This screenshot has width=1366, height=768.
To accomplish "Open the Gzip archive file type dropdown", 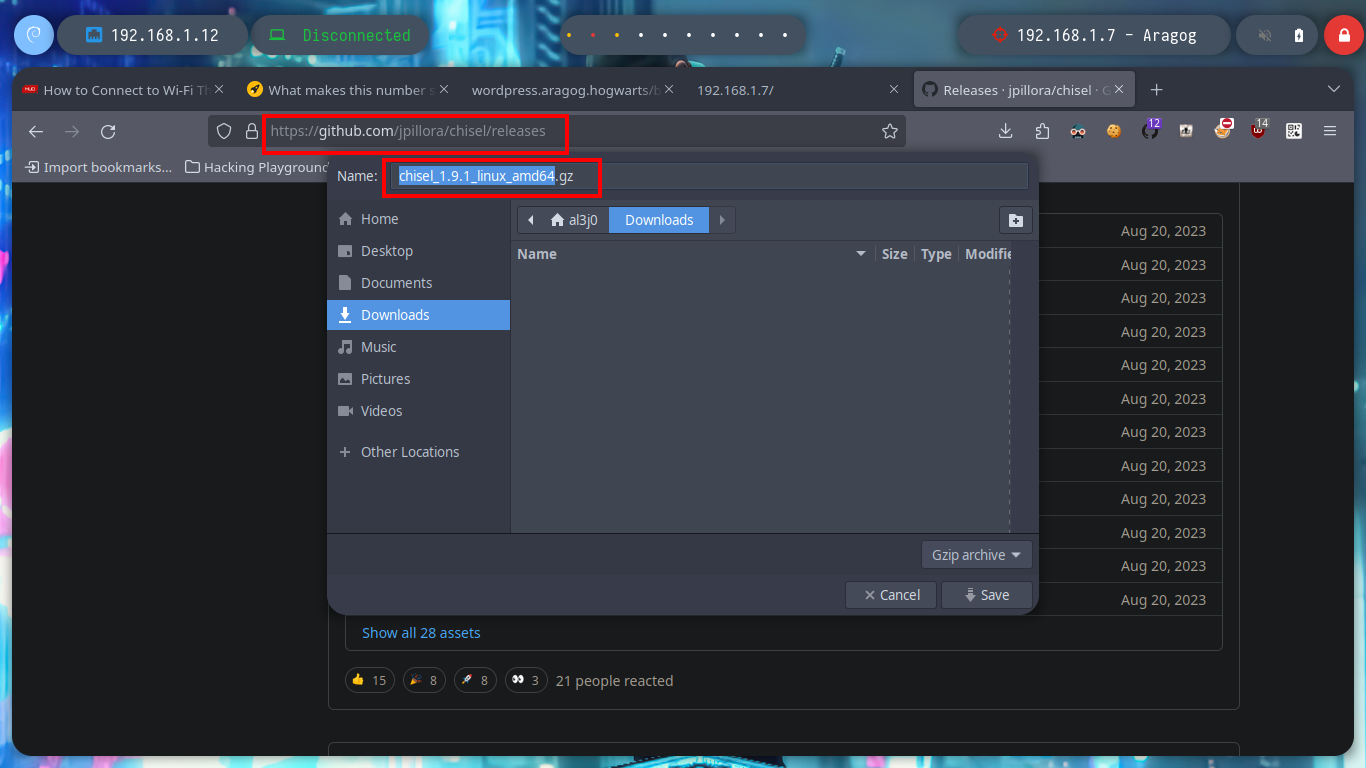I will (976, 555).
